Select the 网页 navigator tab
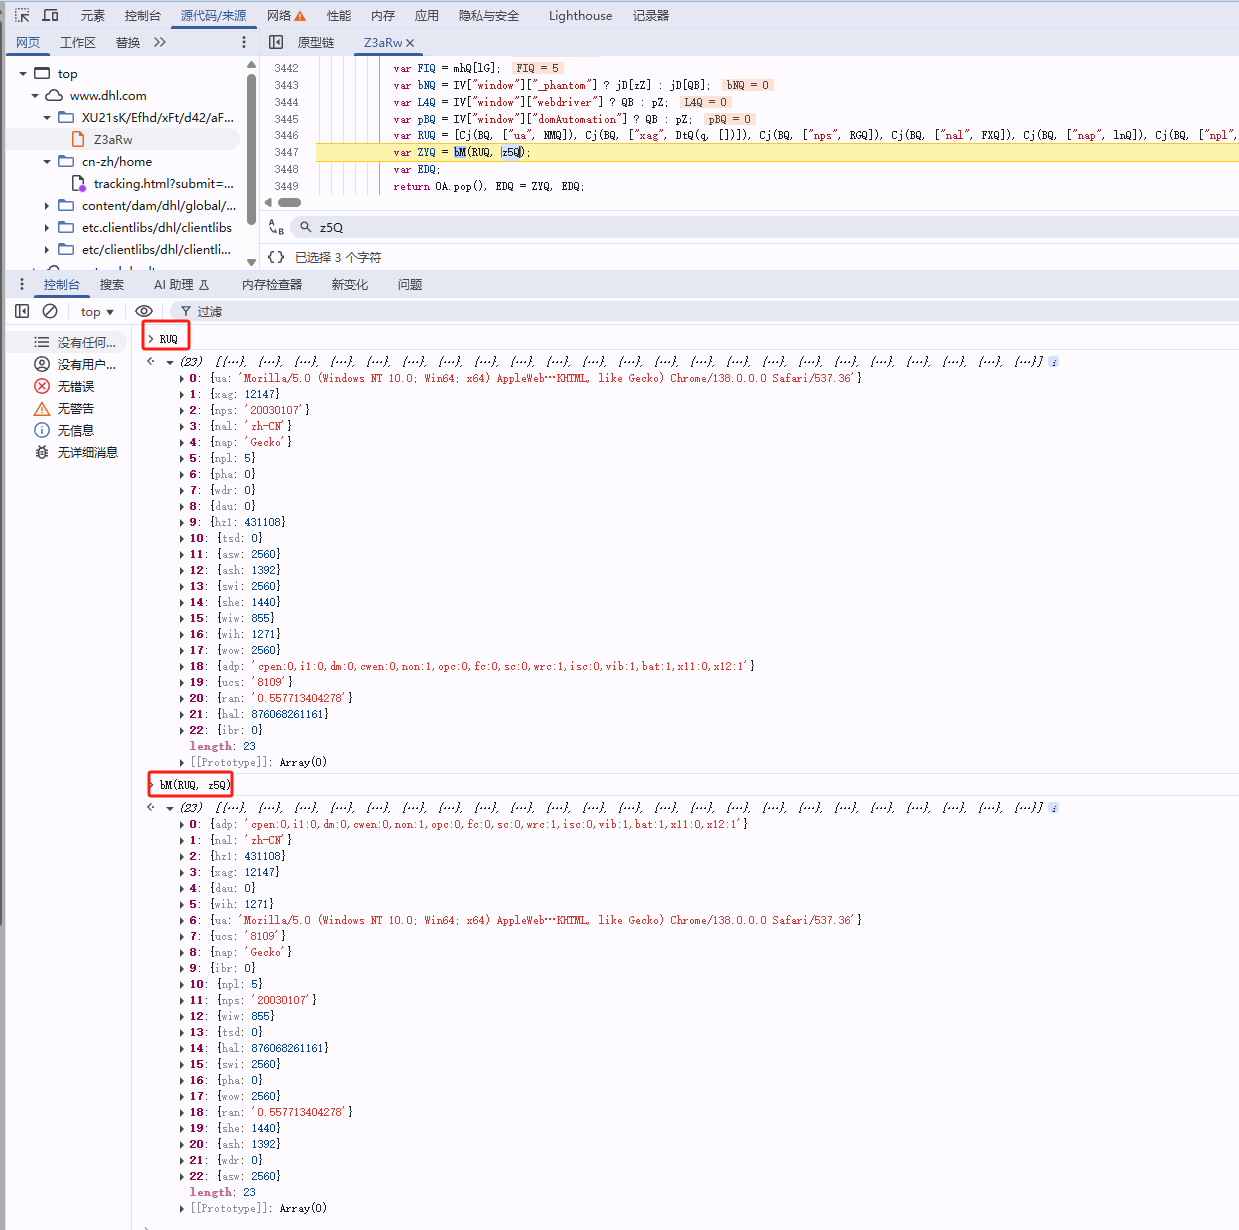This screenshot has width=1239, height=1230. [x=28, y=42]
